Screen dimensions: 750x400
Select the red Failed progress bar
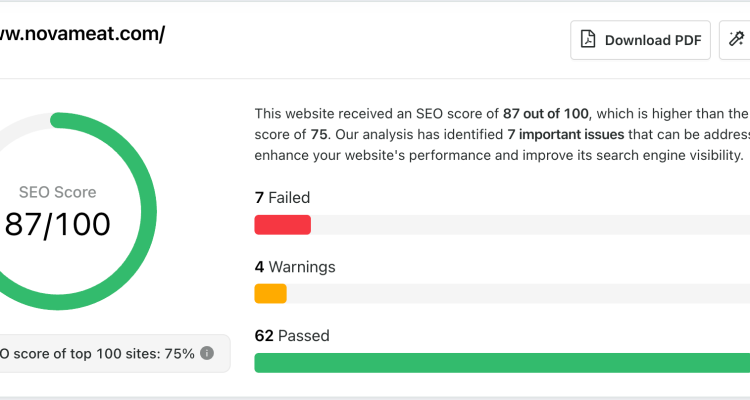click(x=283, y=225)
